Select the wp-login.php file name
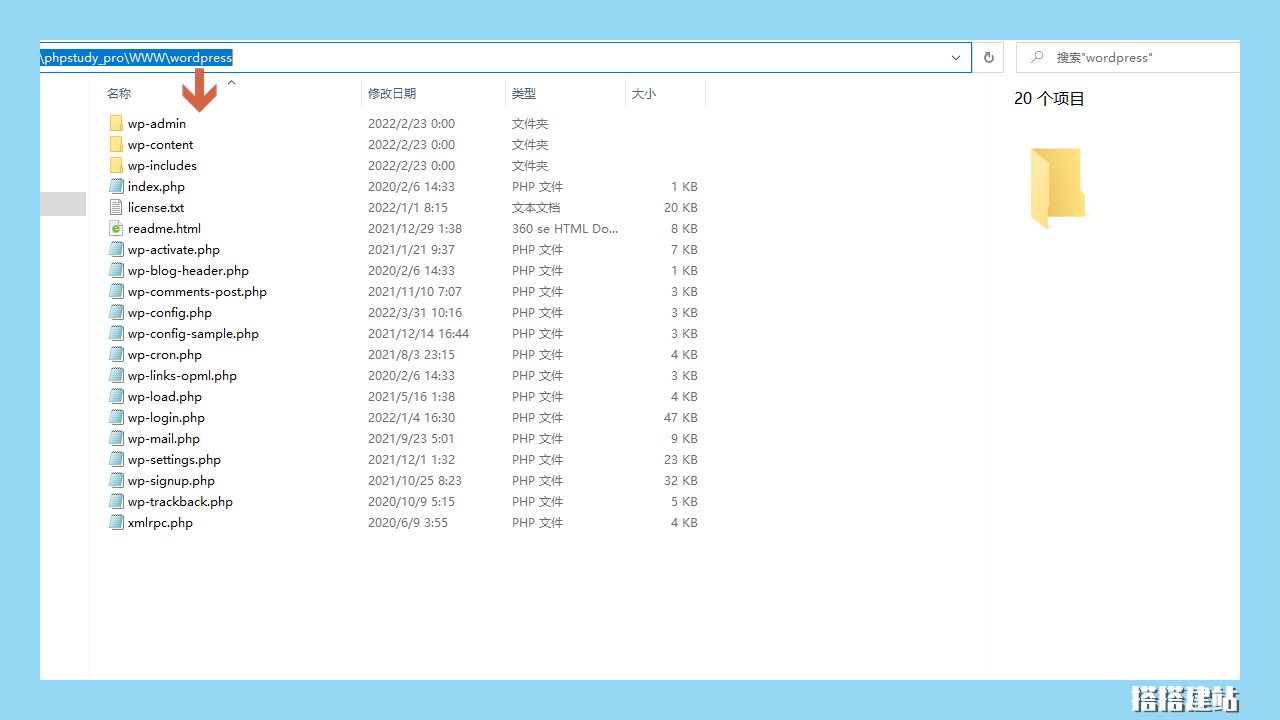 [x=166, y=418]
